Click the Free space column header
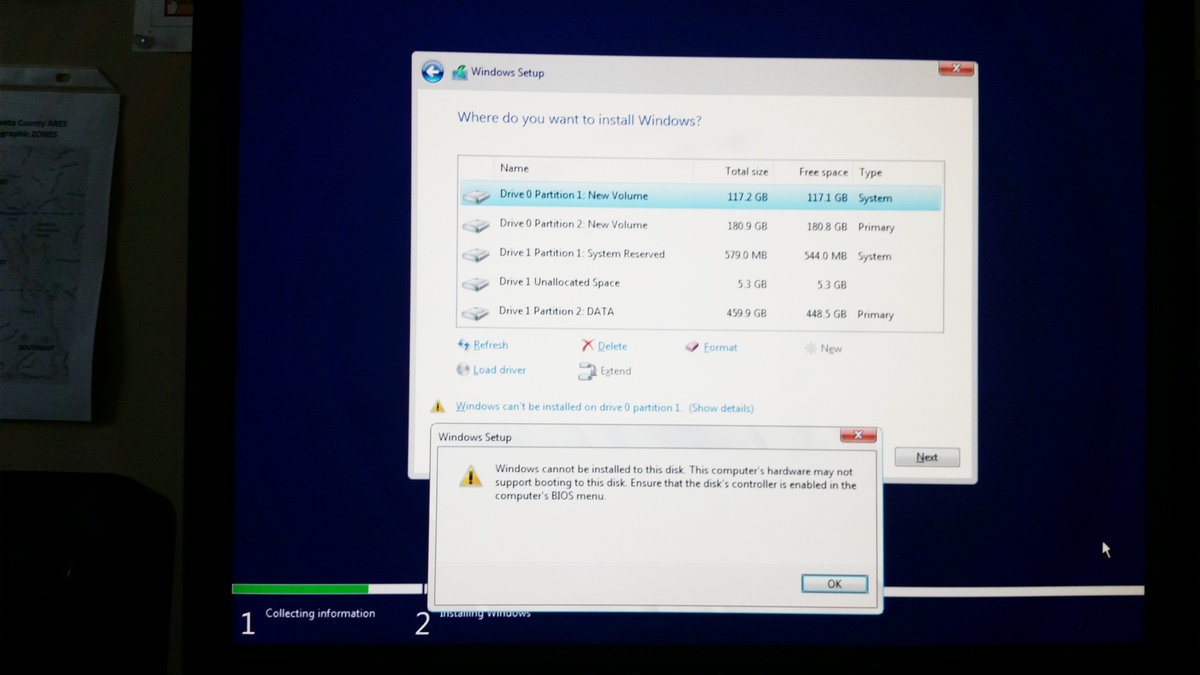Image resolution: width=1200 pixels, height=675 pixels. click(823, 172)
